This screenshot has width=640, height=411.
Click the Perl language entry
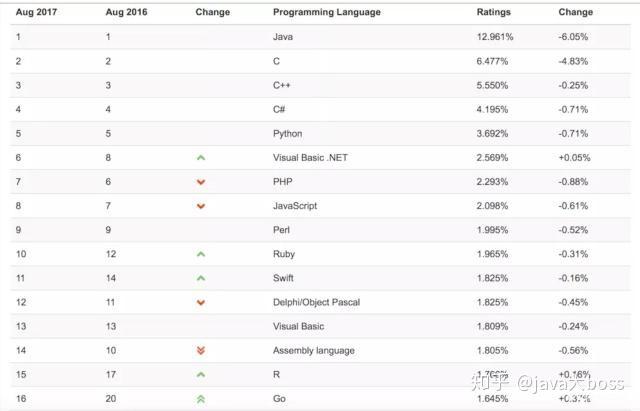pos(281,230)
